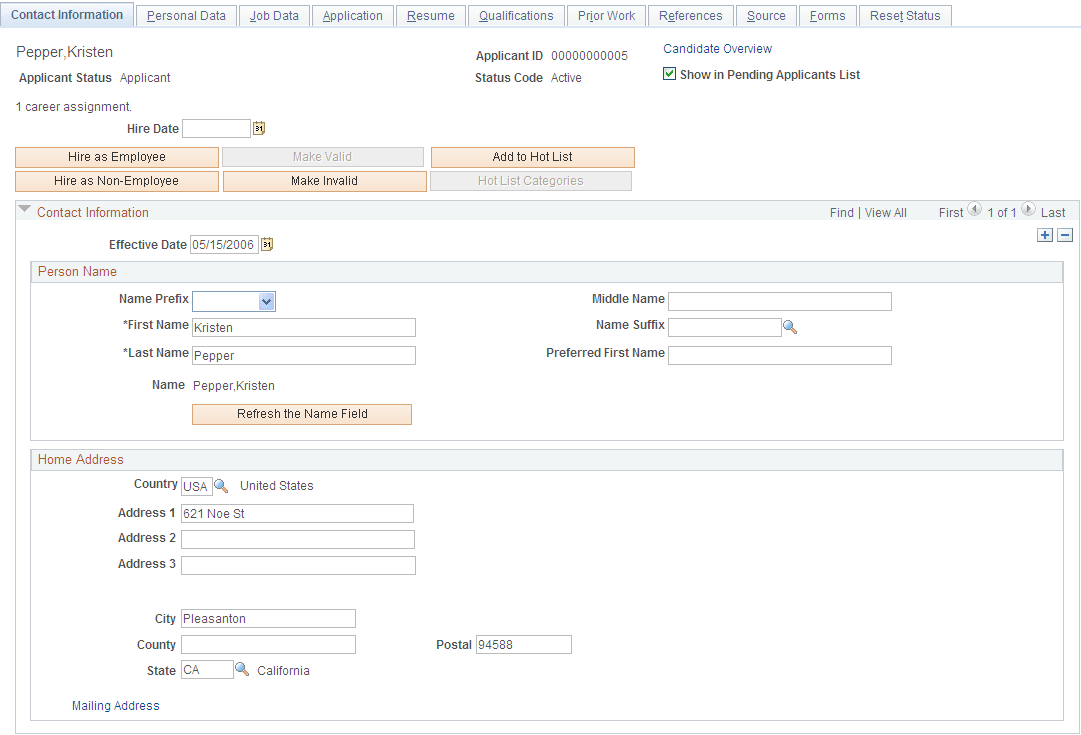The image size is (1081, 735).
Task: Click the View All link
Action: click(x=886, y=212)
